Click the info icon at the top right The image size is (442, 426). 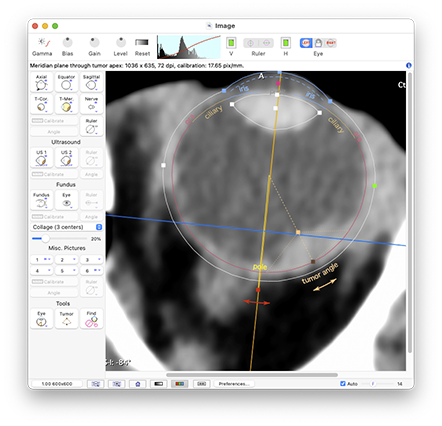pyautogui.click(x=409, y=65)
